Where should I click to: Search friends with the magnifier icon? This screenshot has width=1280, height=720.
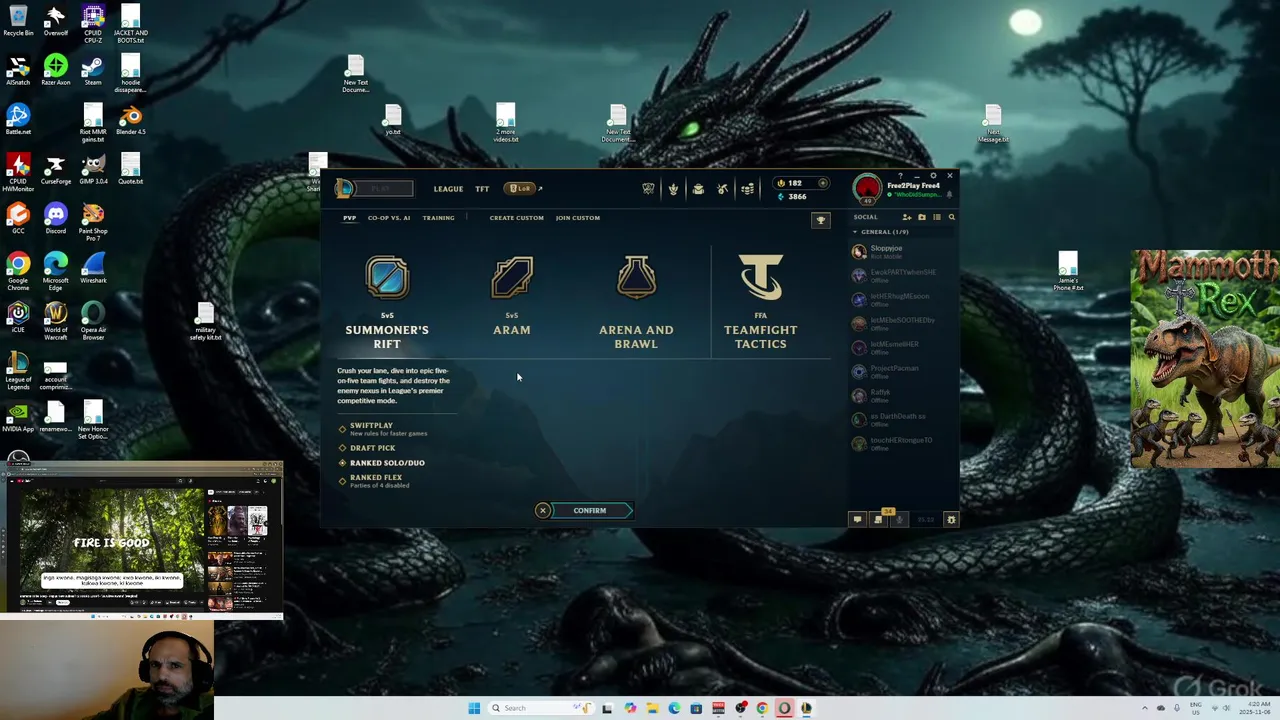pyautogui.click(x=951, y=217)
